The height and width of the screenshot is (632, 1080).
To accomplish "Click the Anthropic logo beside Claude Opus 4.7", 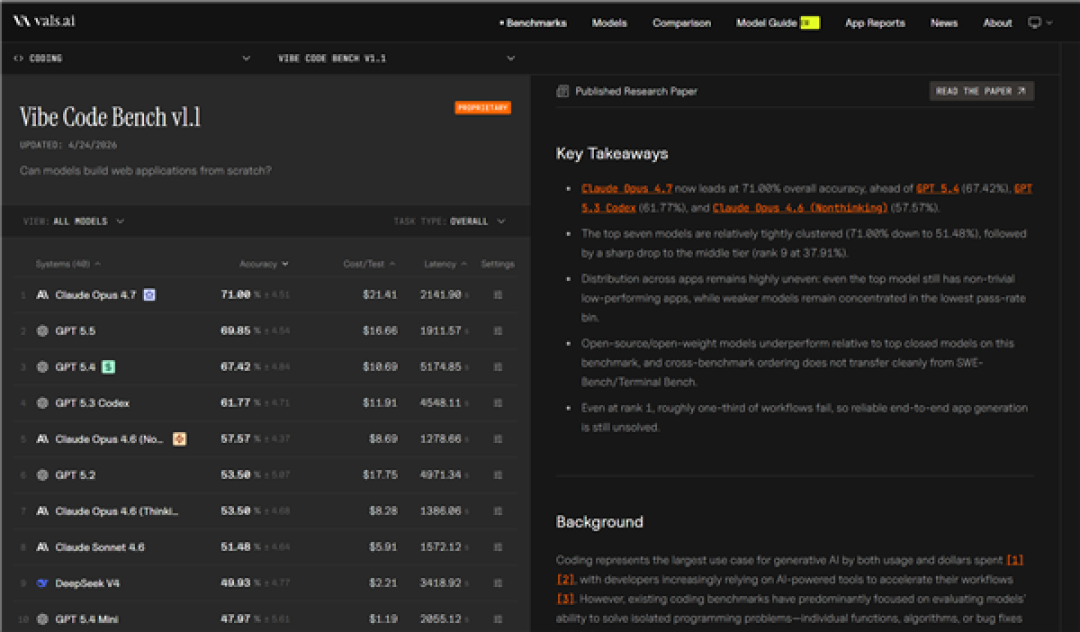I will click(42, 295).
